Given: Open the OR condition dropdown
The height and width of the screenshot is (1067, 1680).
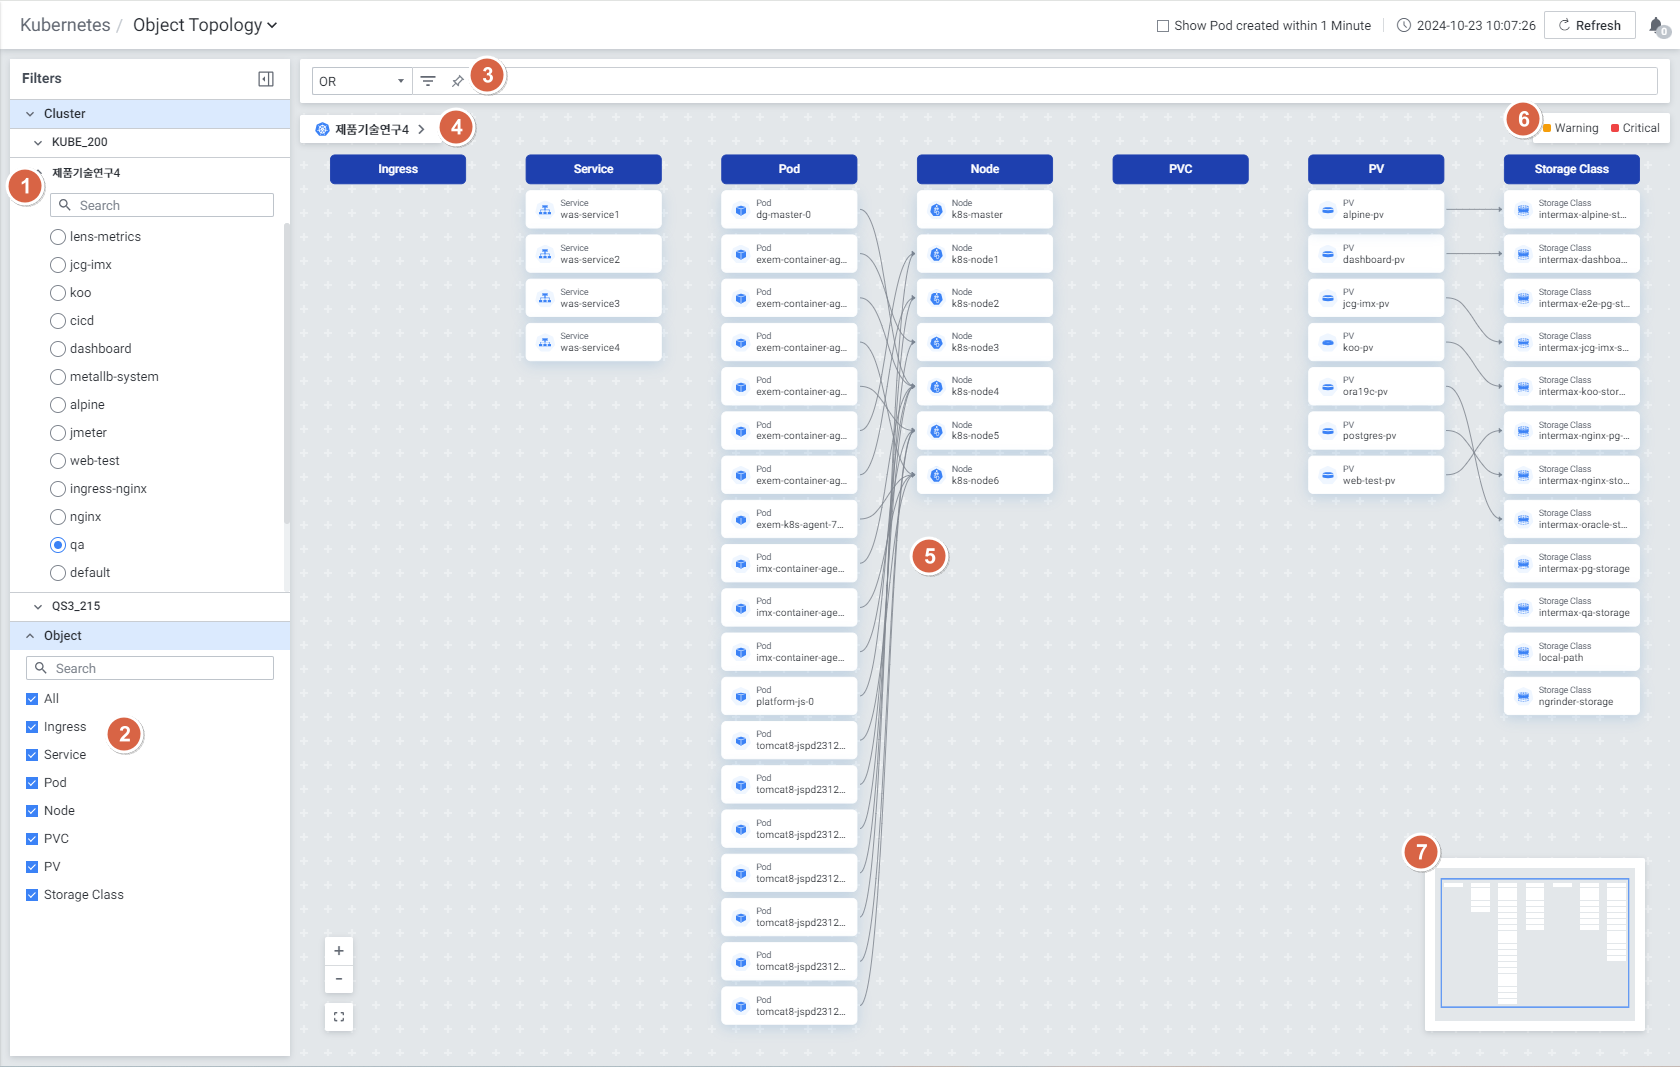Looking at the screenshot, I should 361,81.
